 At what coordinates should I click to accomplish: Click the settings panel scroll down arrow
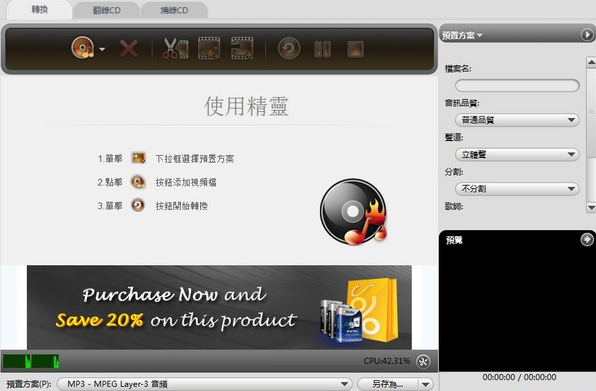coord(591,207)
